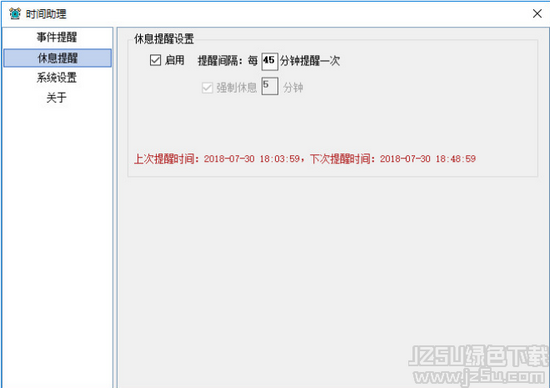Image resolution: width=550 pixels, height=388 pixels.
Task: Select the 休息提醒 sidebar item
Action: 58,58
